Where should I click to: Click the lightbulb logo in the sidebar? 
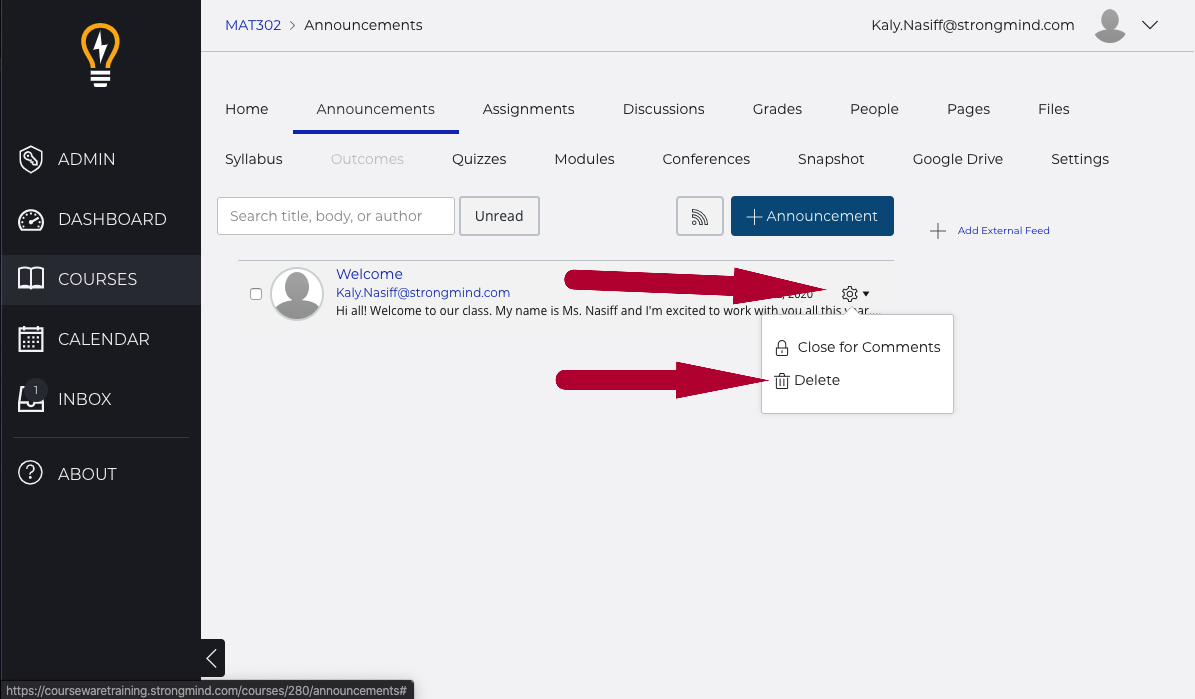[x=100, y=55]
